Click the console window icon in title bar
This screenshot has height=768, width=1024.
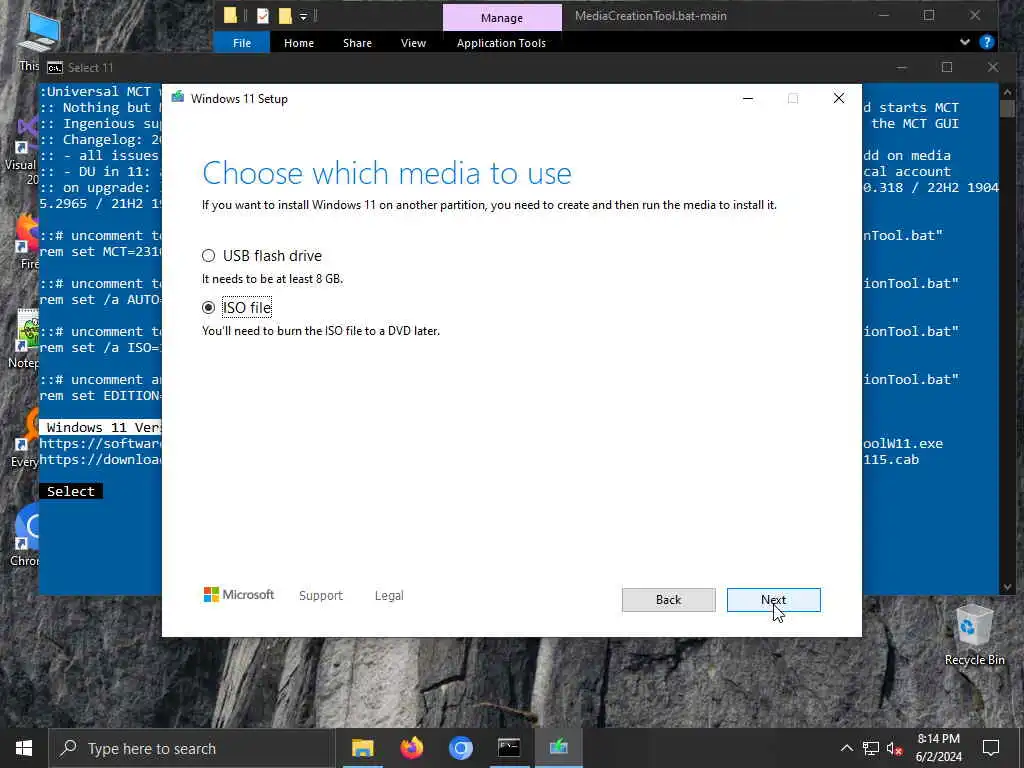click(x=55, y=68)
